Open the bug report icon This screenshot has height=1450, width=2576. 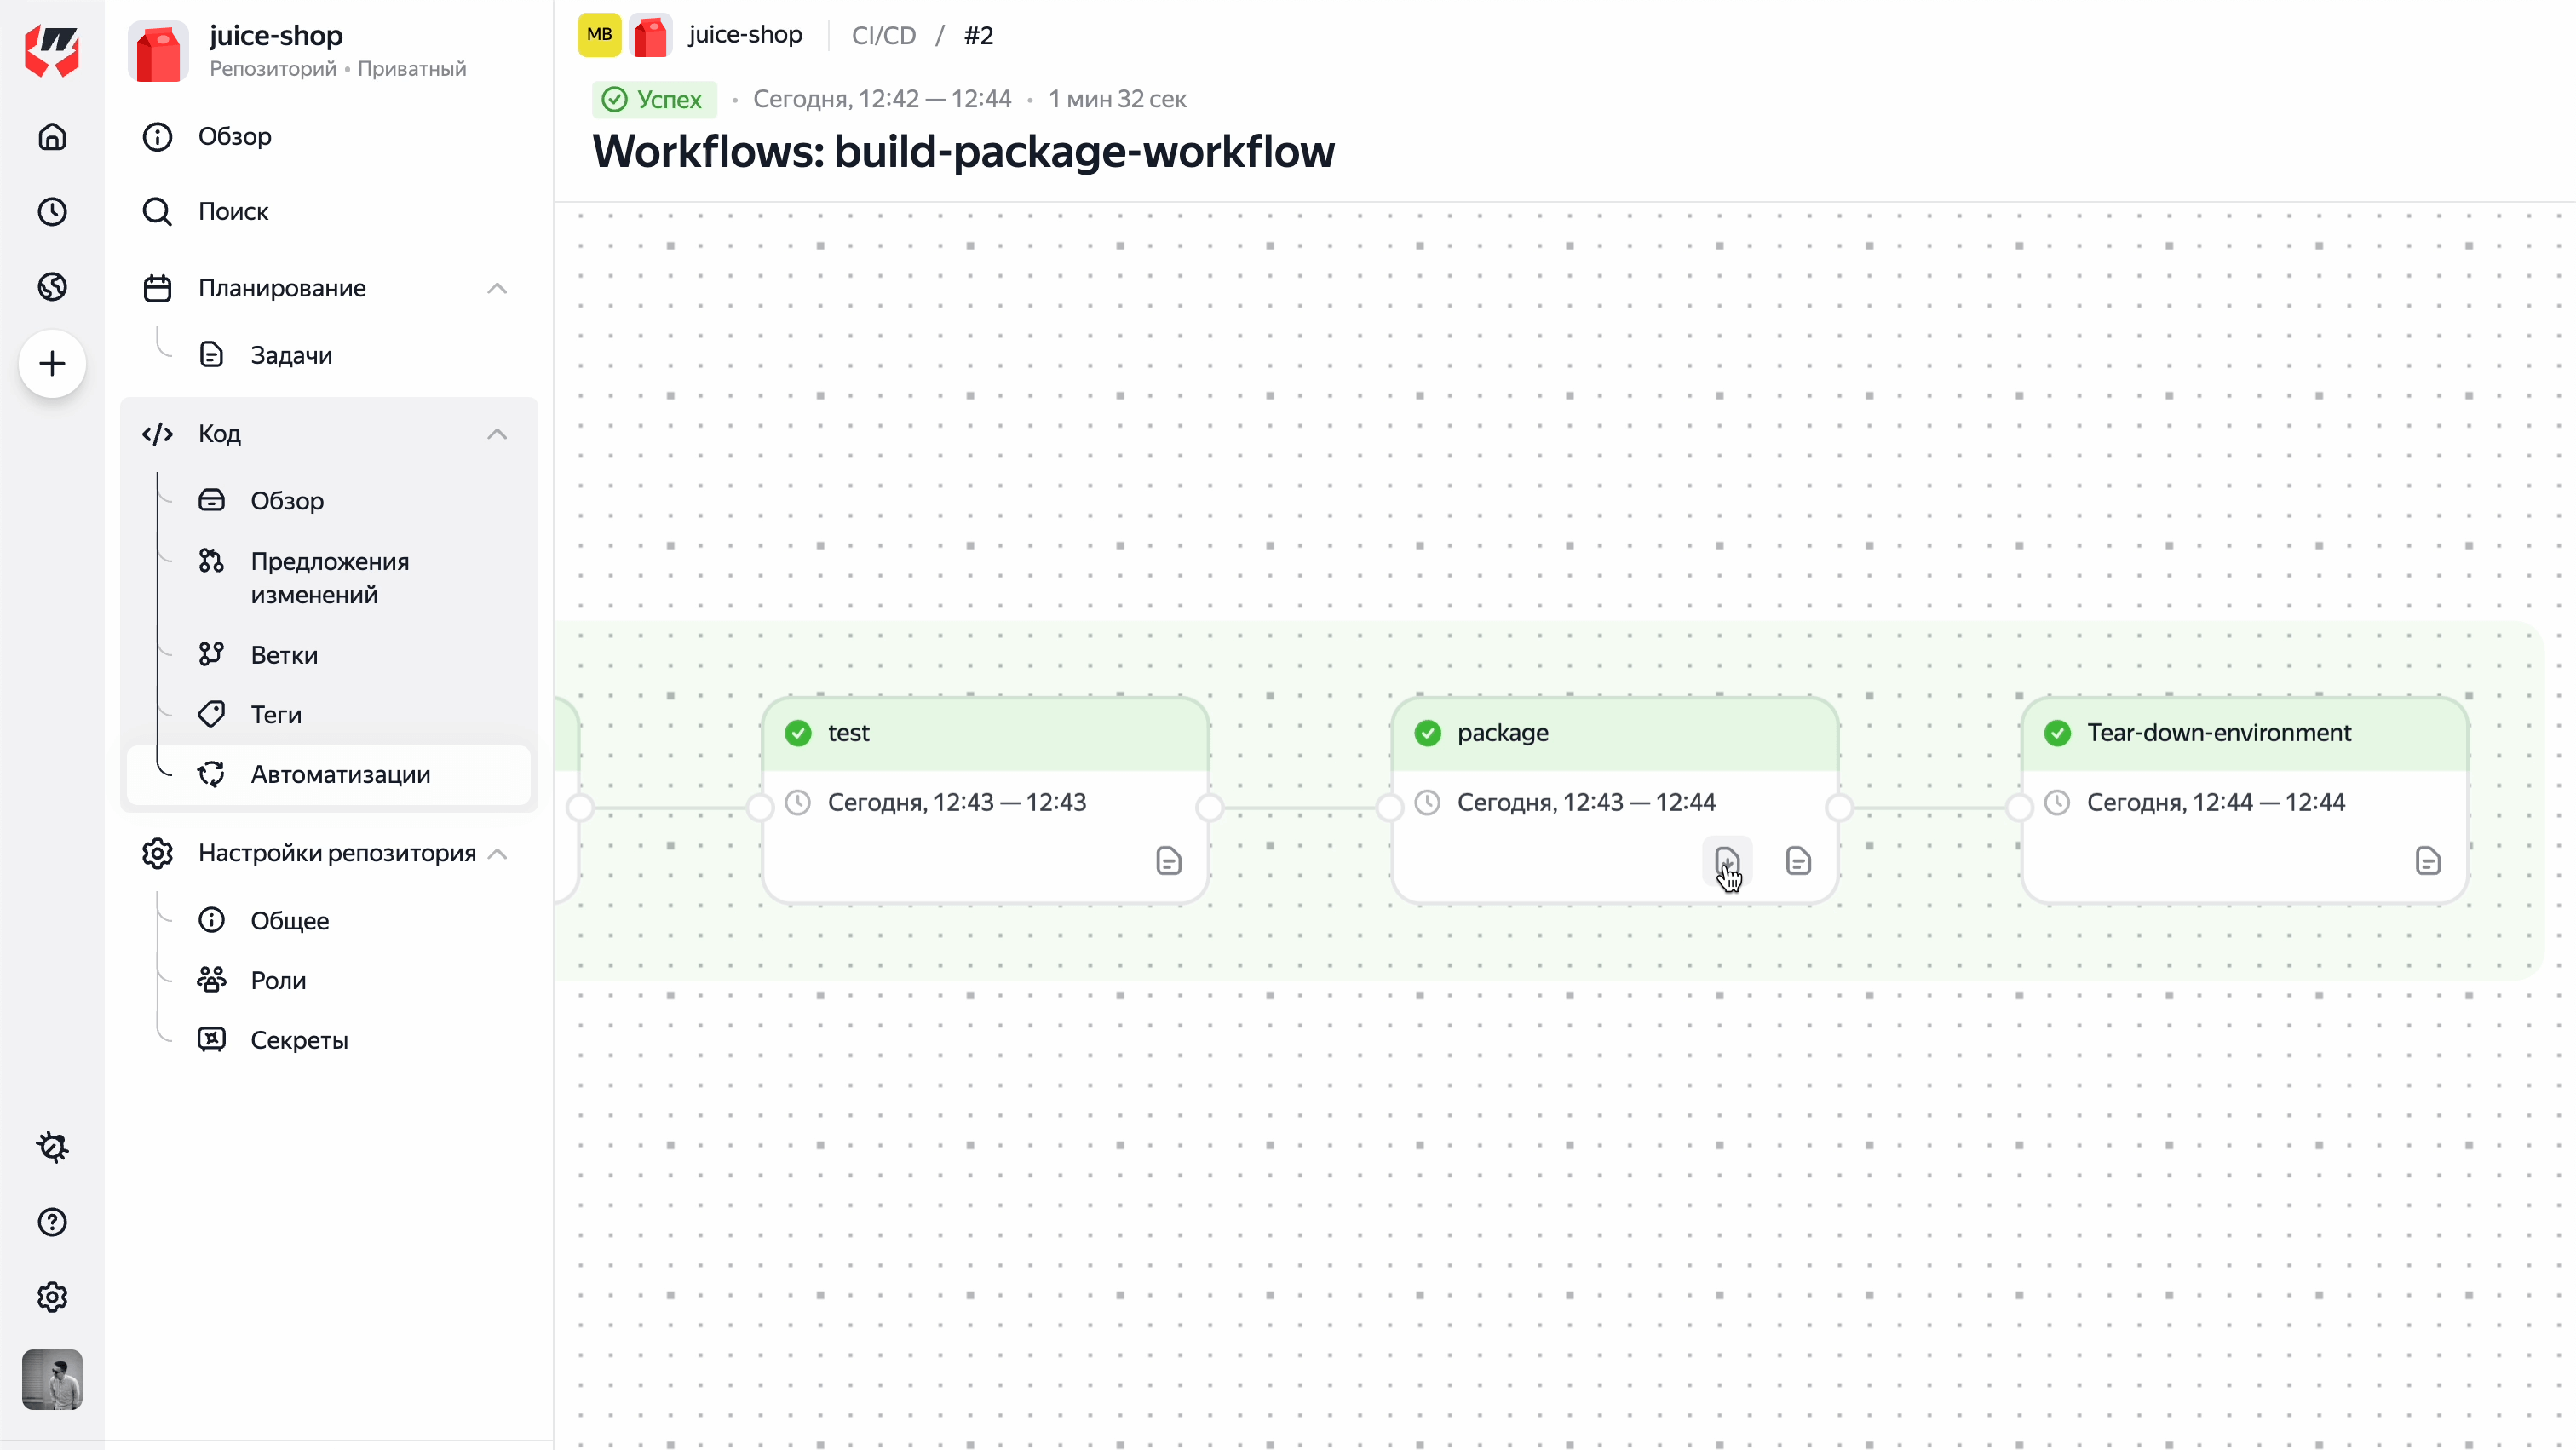point(52,1146)
